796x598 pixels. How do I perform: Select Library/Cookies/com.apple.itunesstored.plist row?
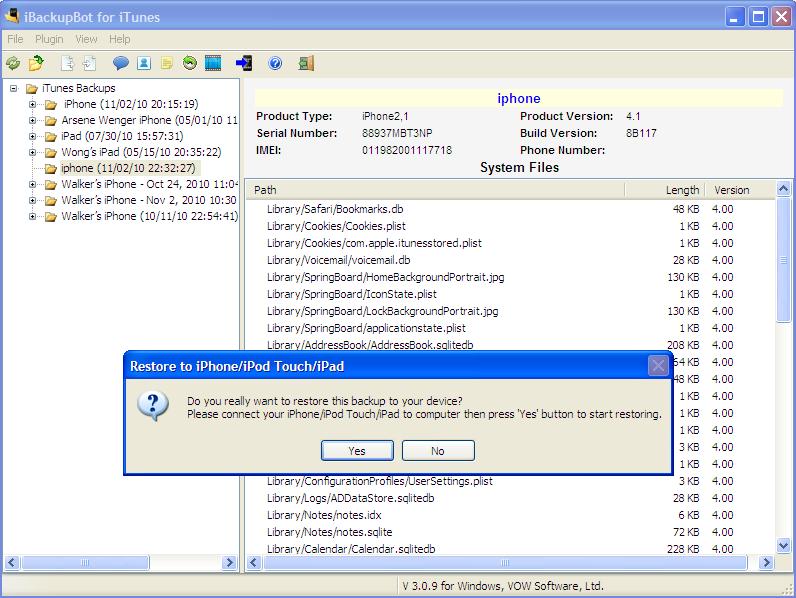[510, 243]
